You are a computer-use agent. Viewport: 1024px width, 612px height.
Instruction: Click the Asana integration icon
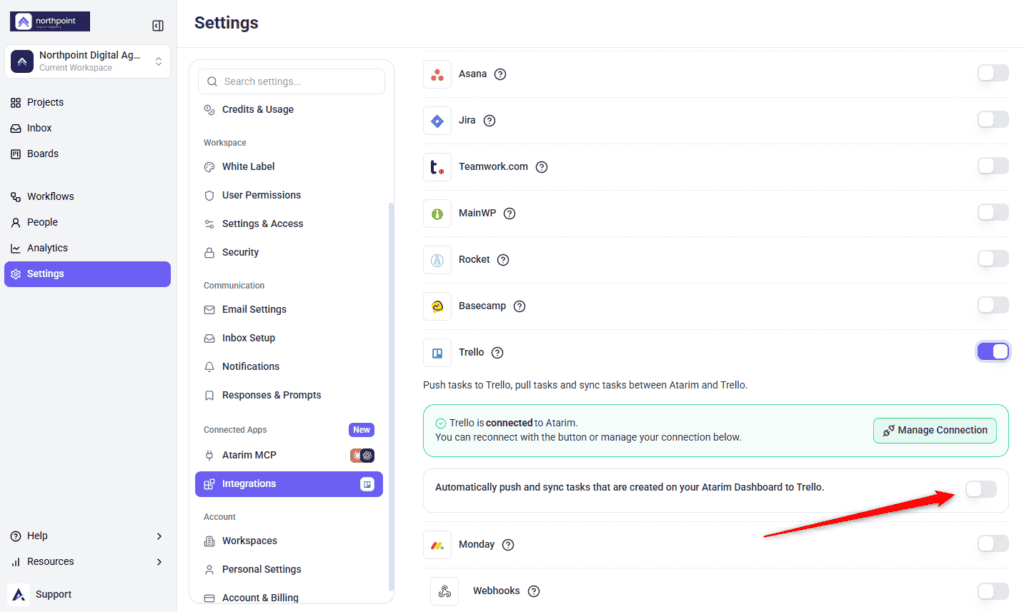click(x=437, y=74)
